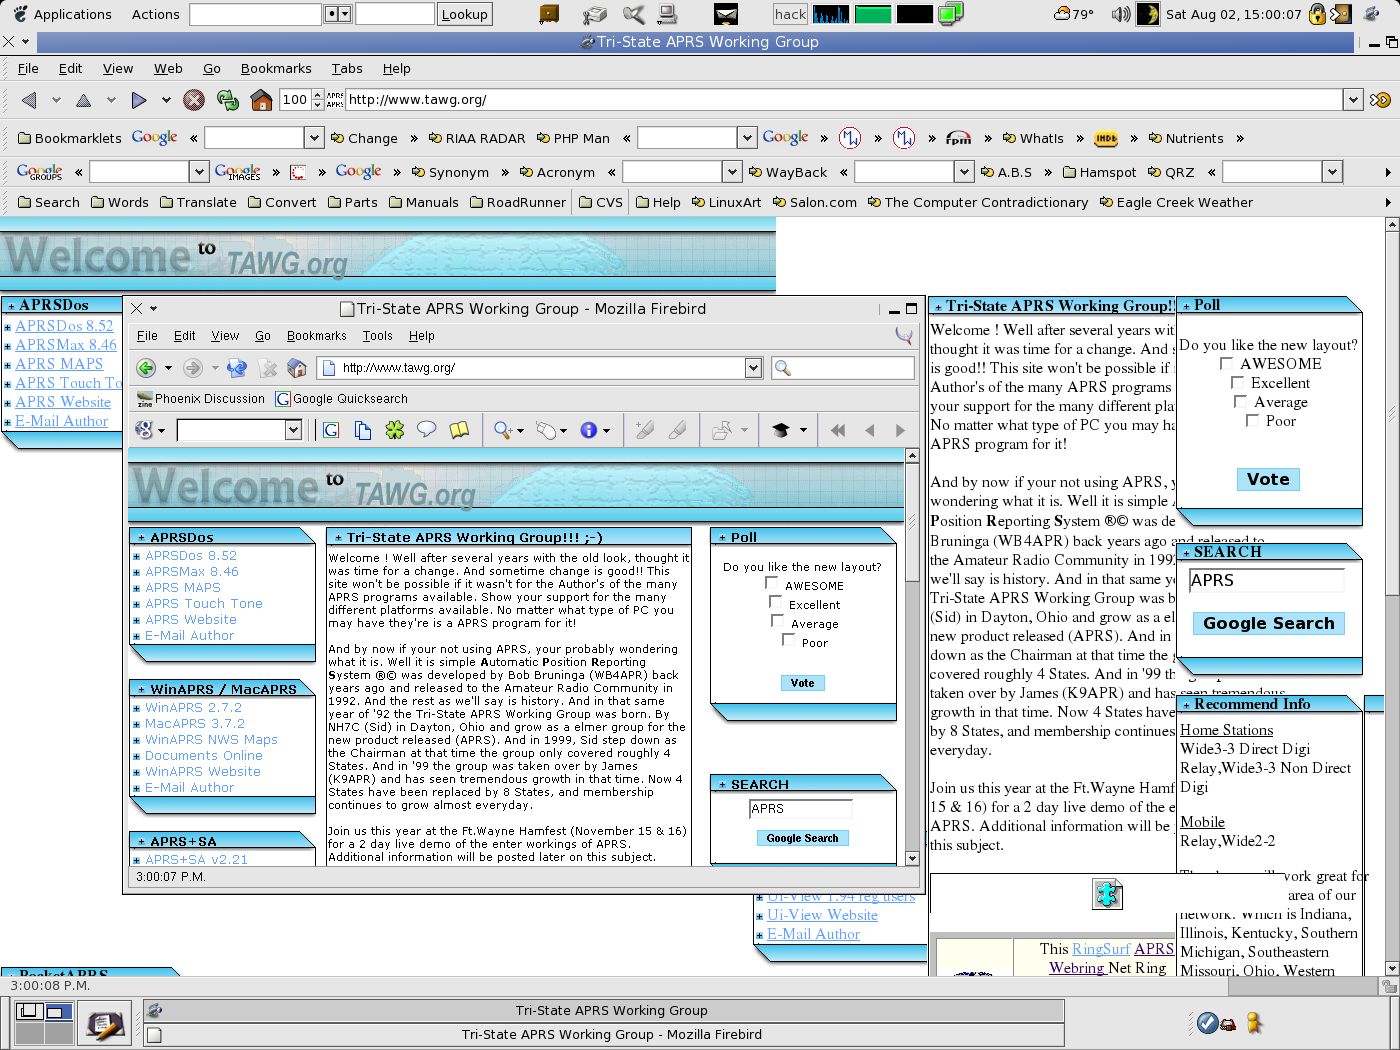
Task: Open the APRSDos 8.52 link in Galeon page
Action: click(x=64, y=326)
